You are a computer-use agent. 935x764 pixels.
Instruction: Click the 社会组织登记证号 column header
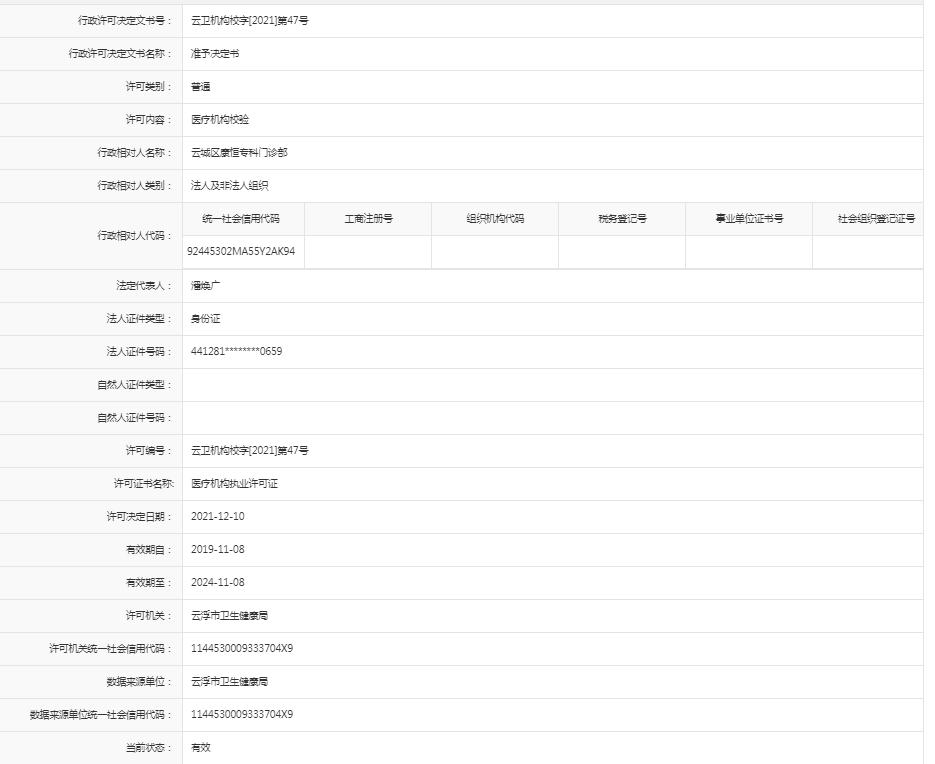(876, 219)
